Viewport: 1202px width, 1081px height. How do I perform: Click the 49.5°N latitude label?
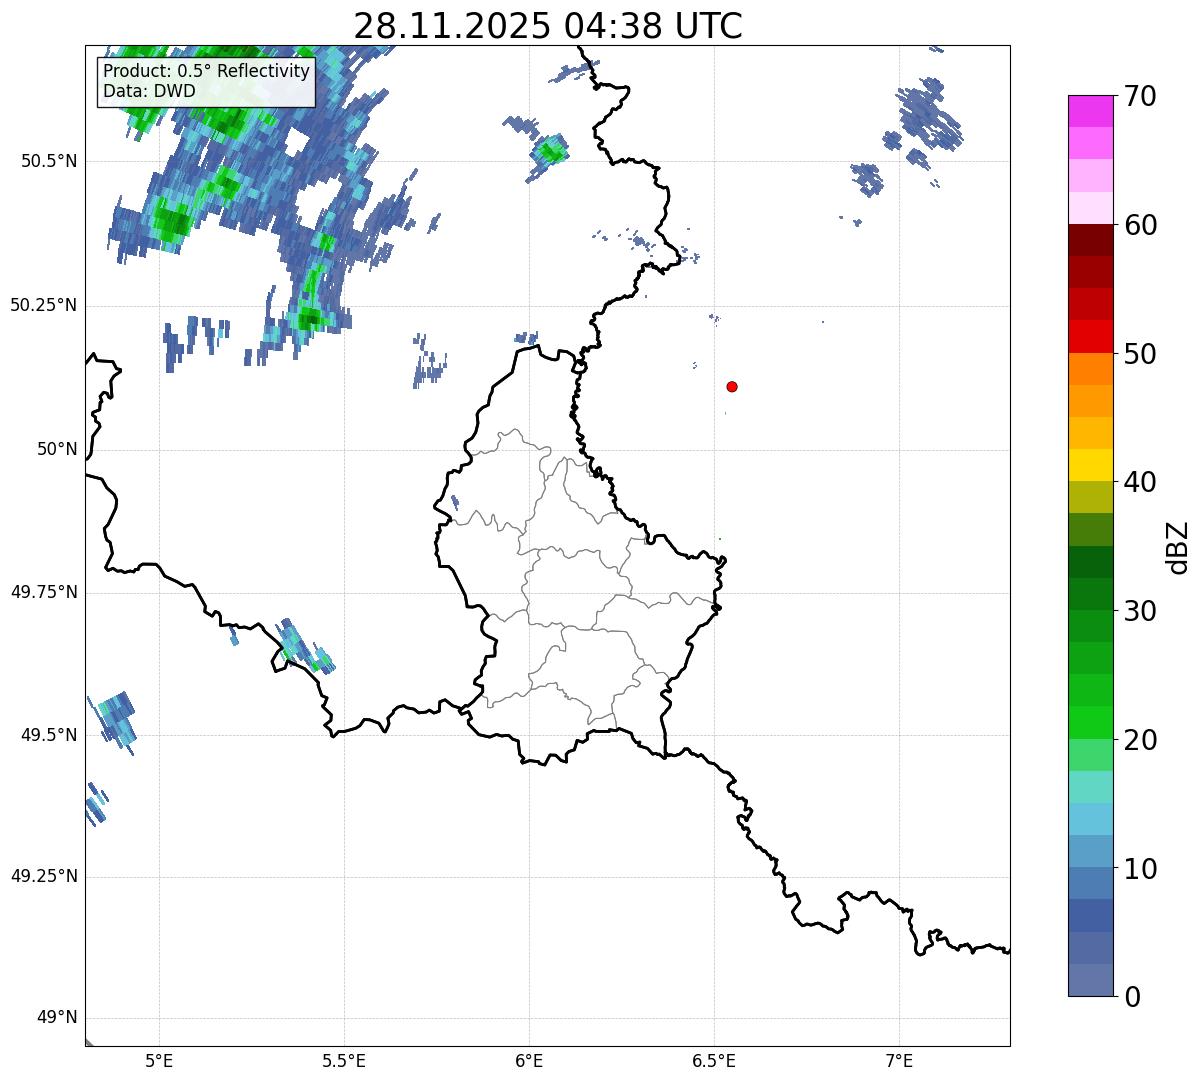pos(49,735)
